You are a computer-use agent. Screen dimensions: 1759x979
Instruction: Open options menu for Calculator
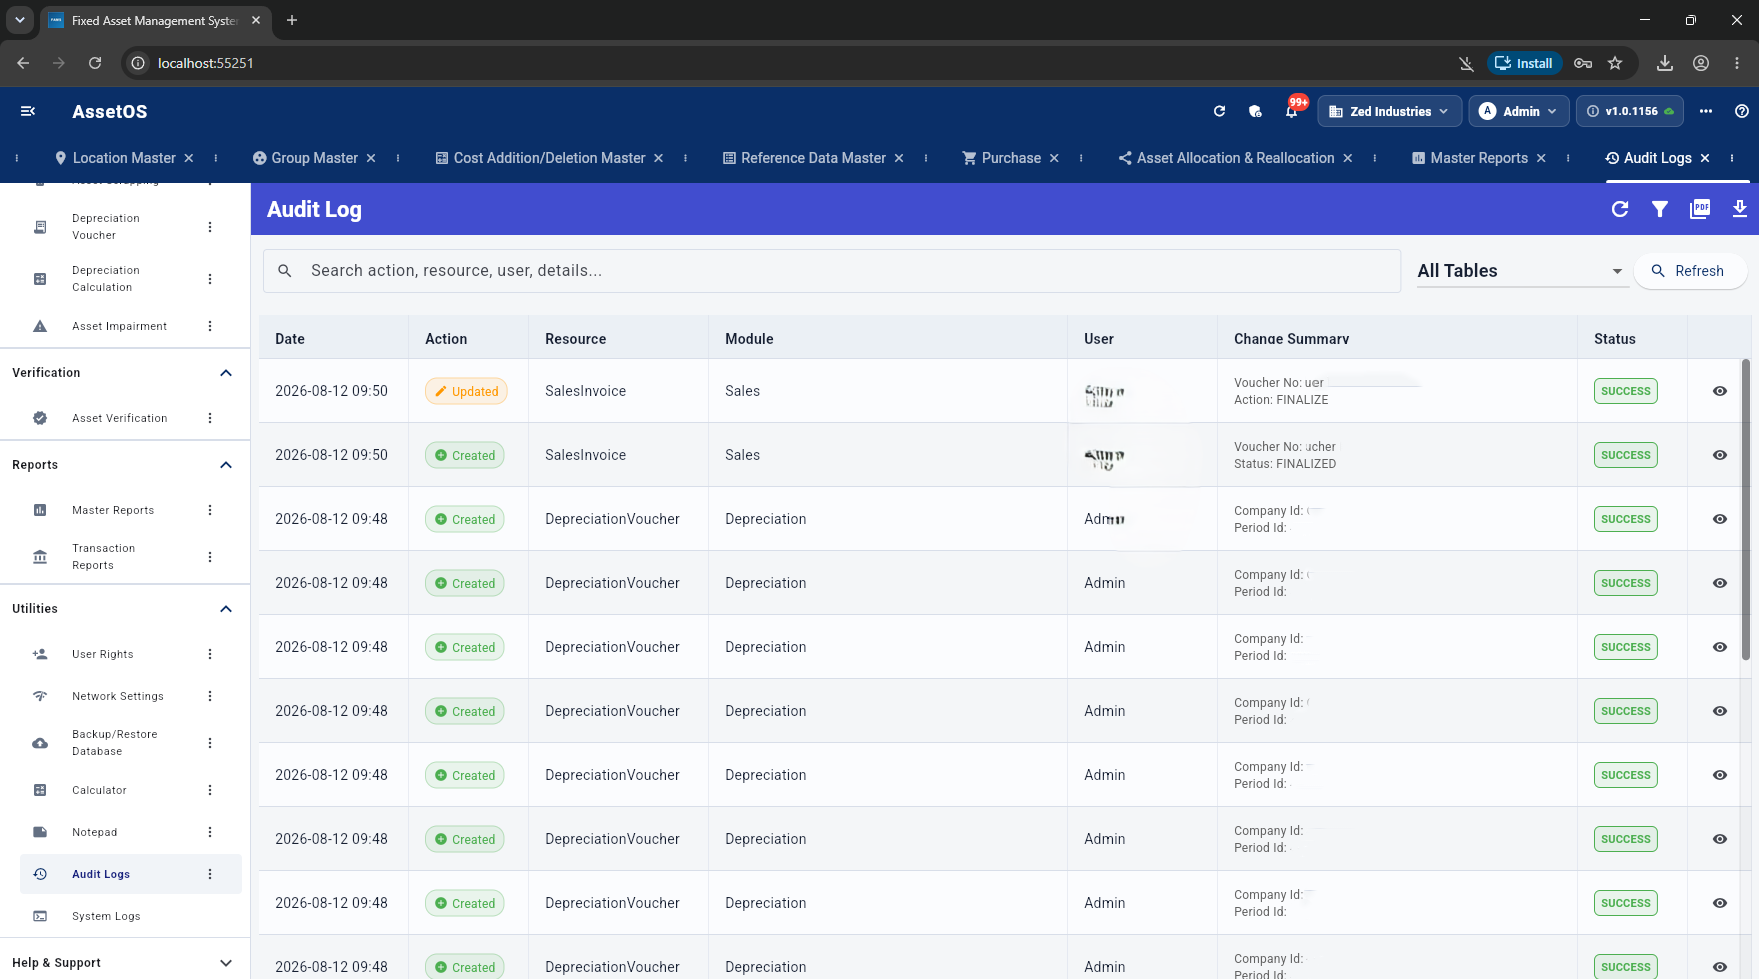pos(210,790)
